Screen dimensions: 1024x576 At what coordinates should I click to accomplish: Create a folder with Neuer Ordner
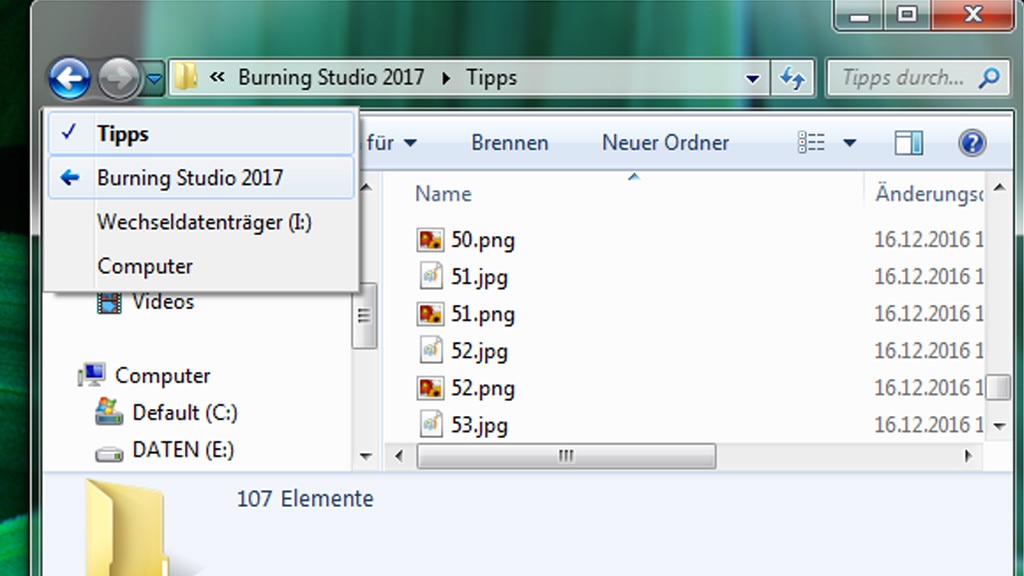665,143
